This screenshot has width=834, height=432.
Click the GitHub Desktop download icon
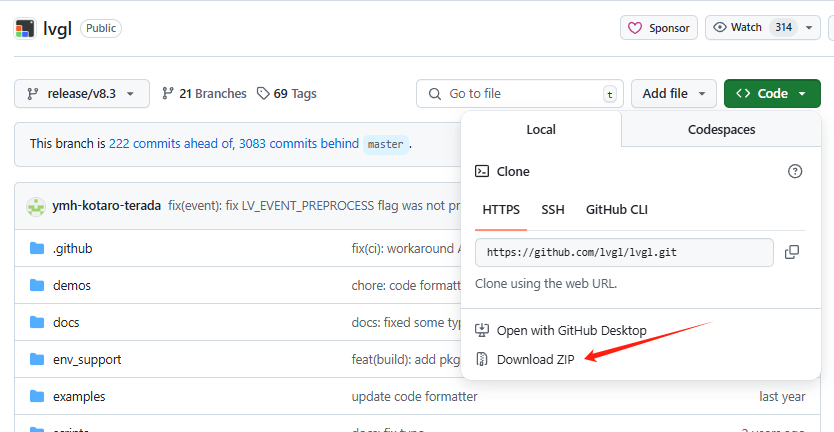(481, 330)
